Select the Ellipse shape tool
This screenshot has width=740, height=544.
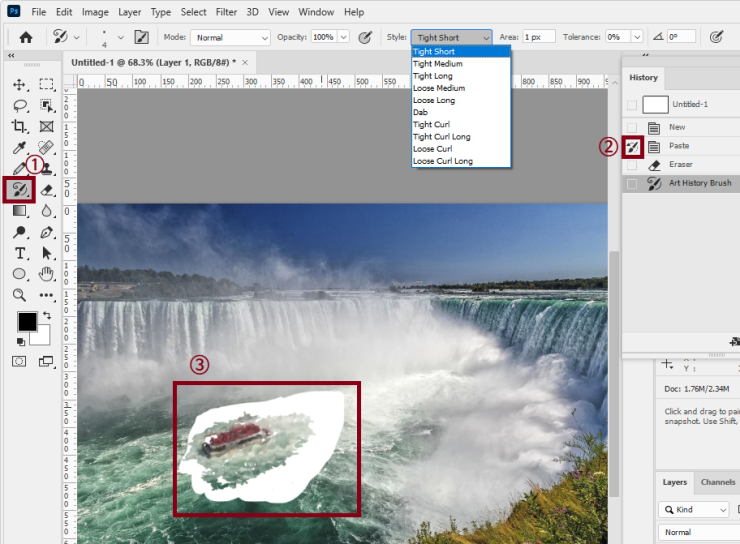(x=19, y=274)
